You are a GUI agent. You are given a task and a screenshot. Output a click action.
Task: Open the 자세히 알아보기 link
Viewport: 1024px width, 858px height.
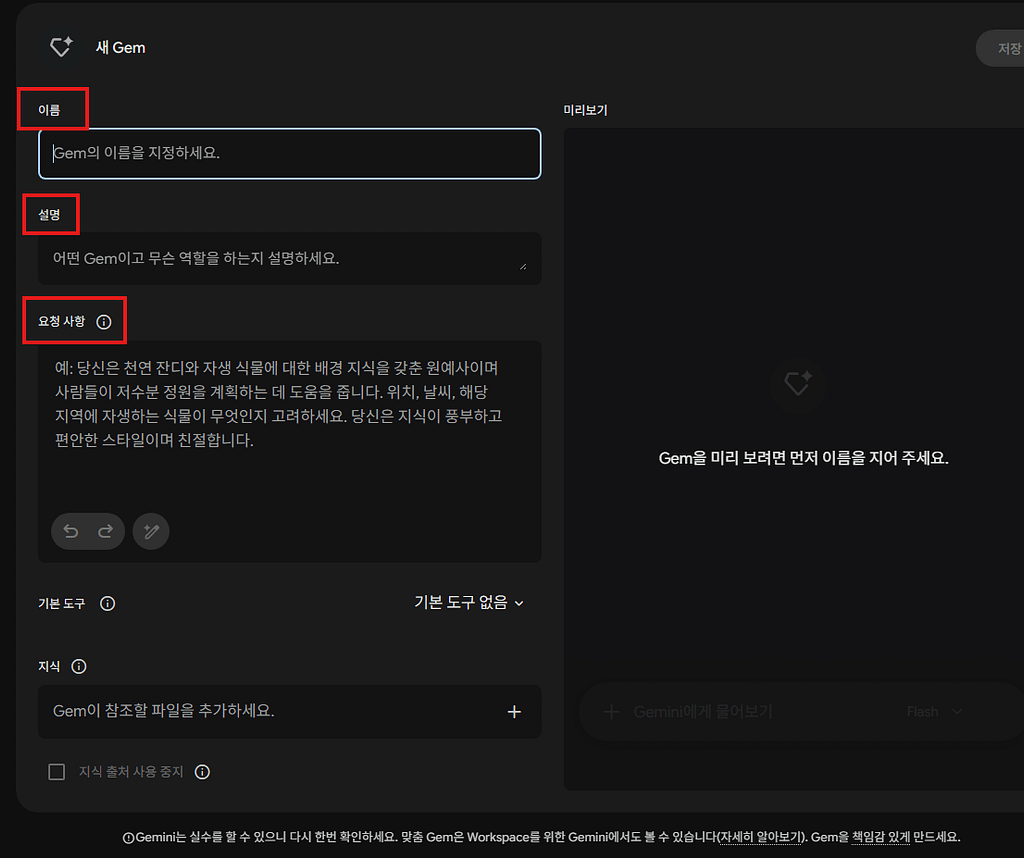761,837
